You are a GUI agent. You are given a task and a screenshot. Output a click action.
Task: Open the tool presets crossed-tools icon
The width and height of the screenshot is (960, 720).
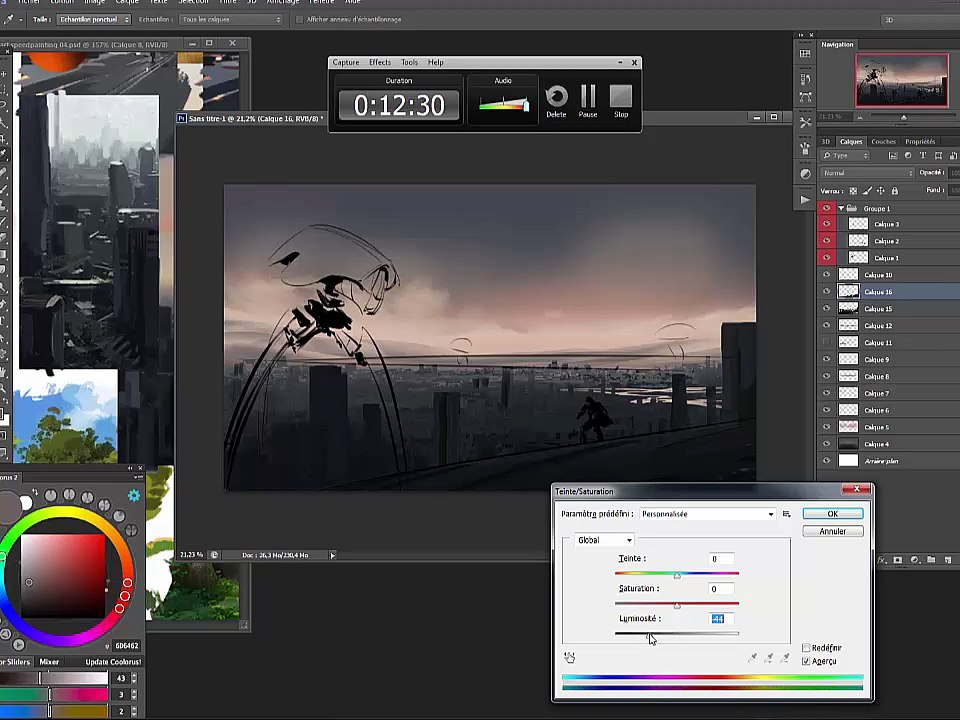[805, 122]
